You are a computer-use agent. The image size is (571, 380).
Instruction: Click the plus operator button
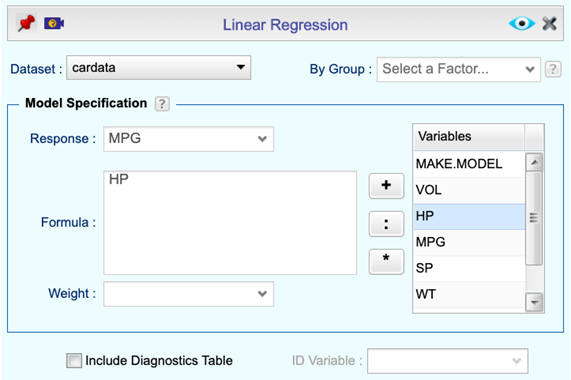[386, 186]
